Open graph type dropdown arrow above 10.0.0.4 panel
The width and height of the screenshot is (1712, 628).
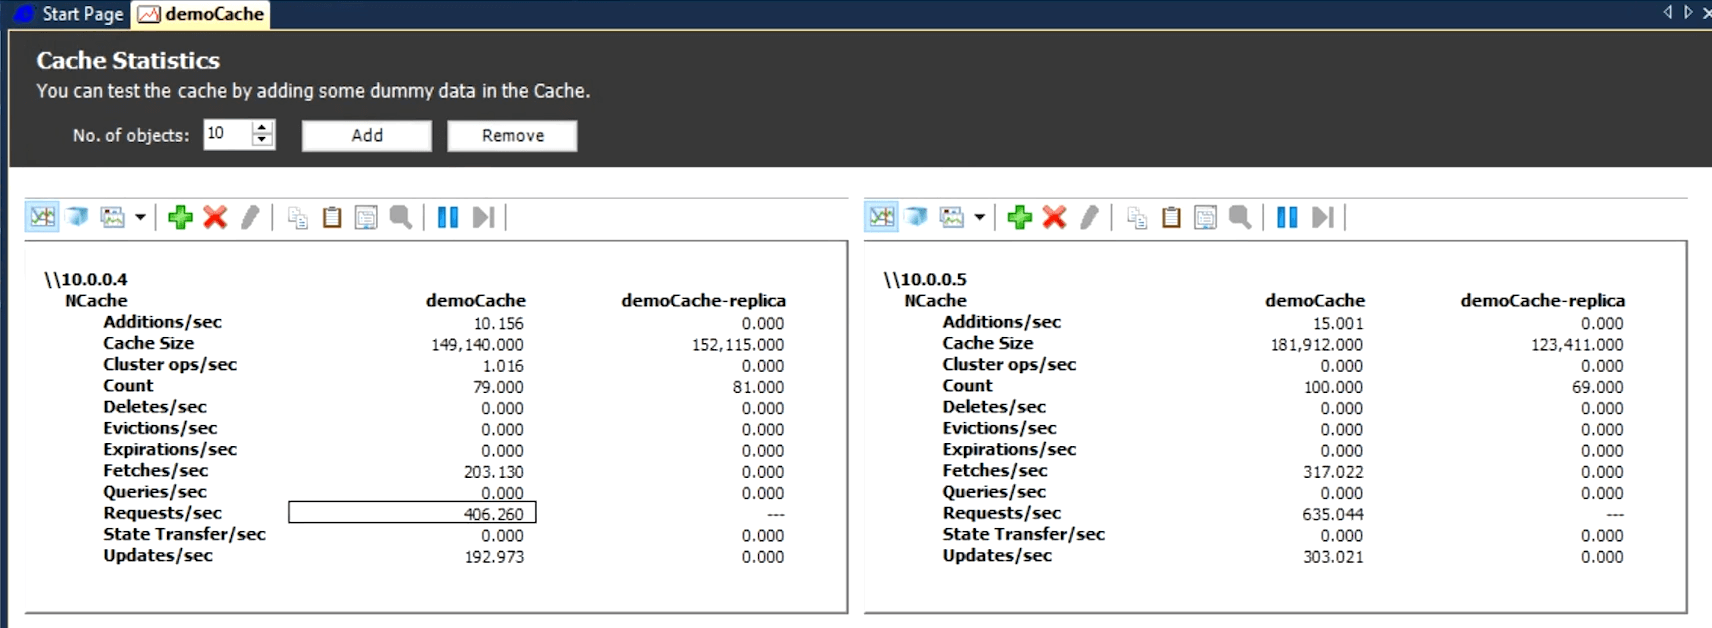pos(140,217)
